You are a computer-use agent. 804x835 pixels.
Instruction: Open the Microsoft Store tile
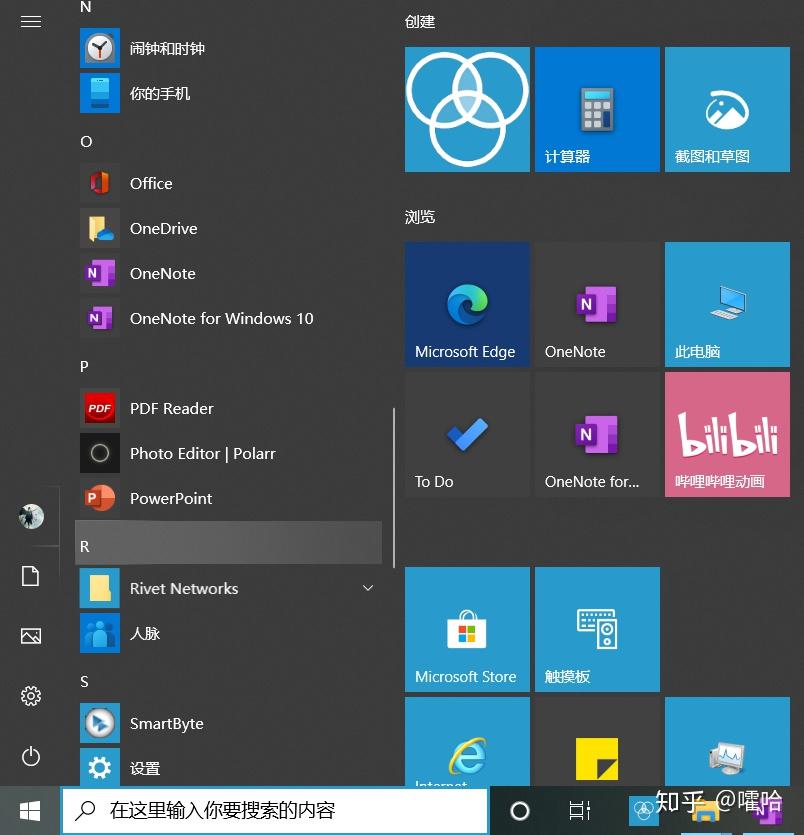coord(467,629)
